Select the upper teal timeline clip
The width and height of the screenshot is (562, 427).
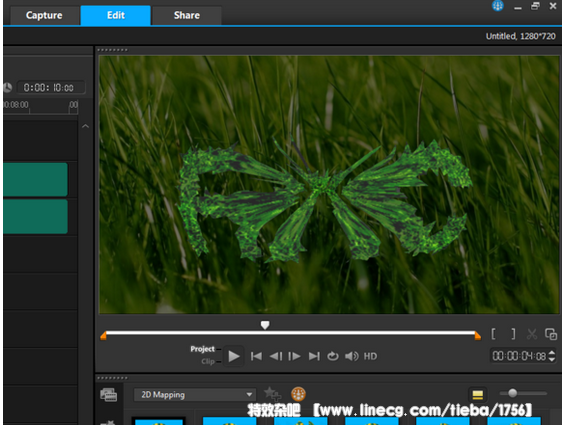(35, 179)
